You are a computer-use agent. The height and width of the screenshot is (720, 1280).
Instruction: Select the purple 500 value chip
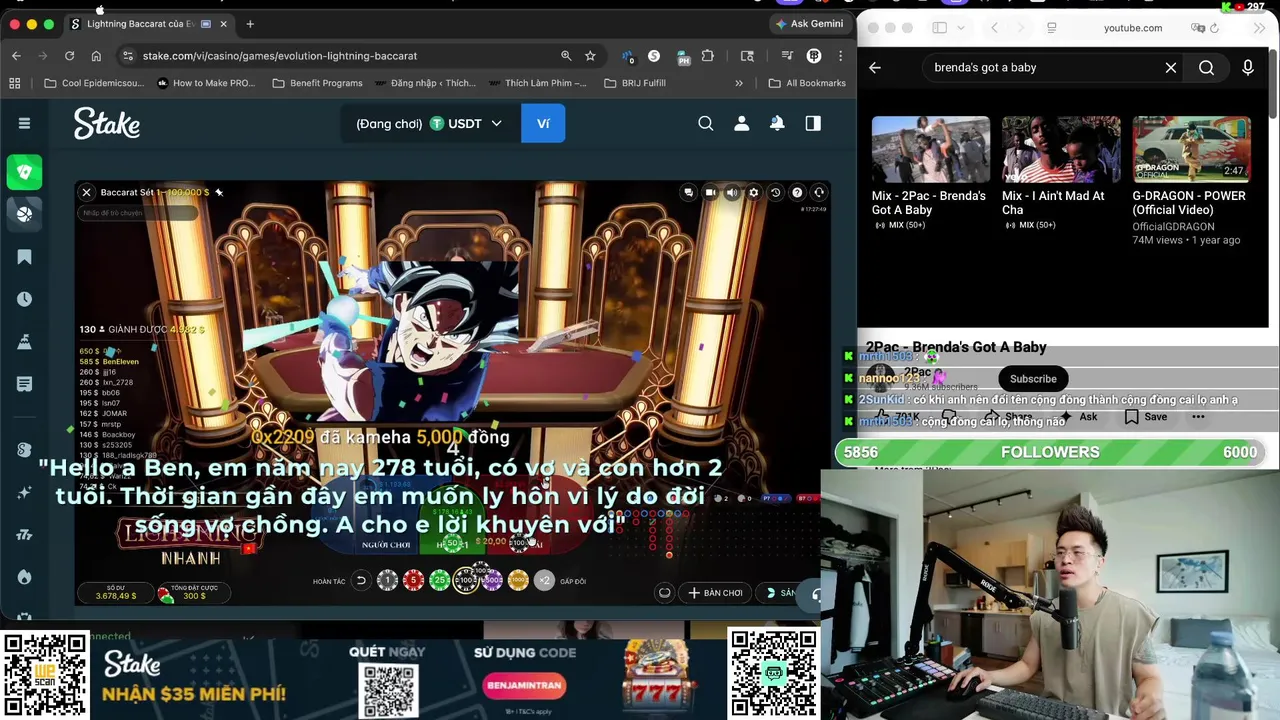pyautogui.click(x=492, y=580)
